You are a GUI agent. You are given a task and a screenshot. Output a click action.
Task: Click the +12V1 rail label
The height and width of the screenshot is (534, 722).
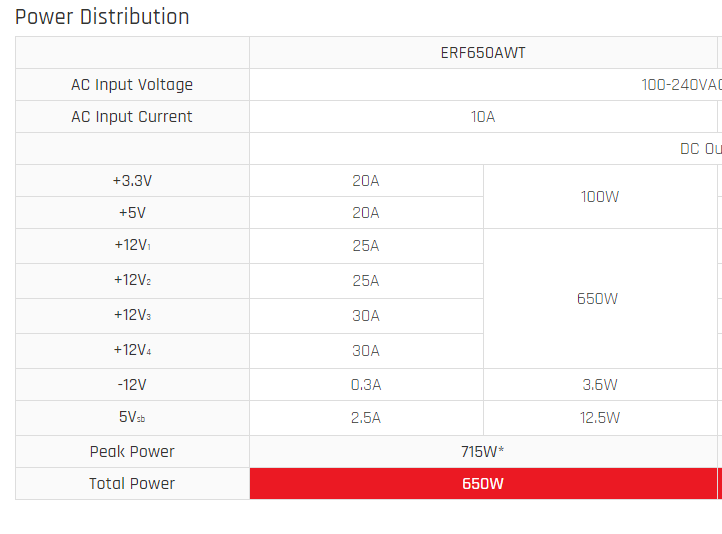pyautogui.click(x=132, y=245)
